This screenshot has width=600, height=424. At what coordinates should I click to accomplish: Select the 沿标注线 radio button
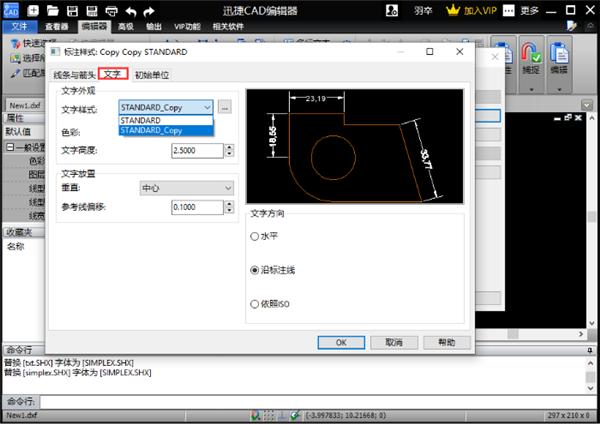click(254, 270)
